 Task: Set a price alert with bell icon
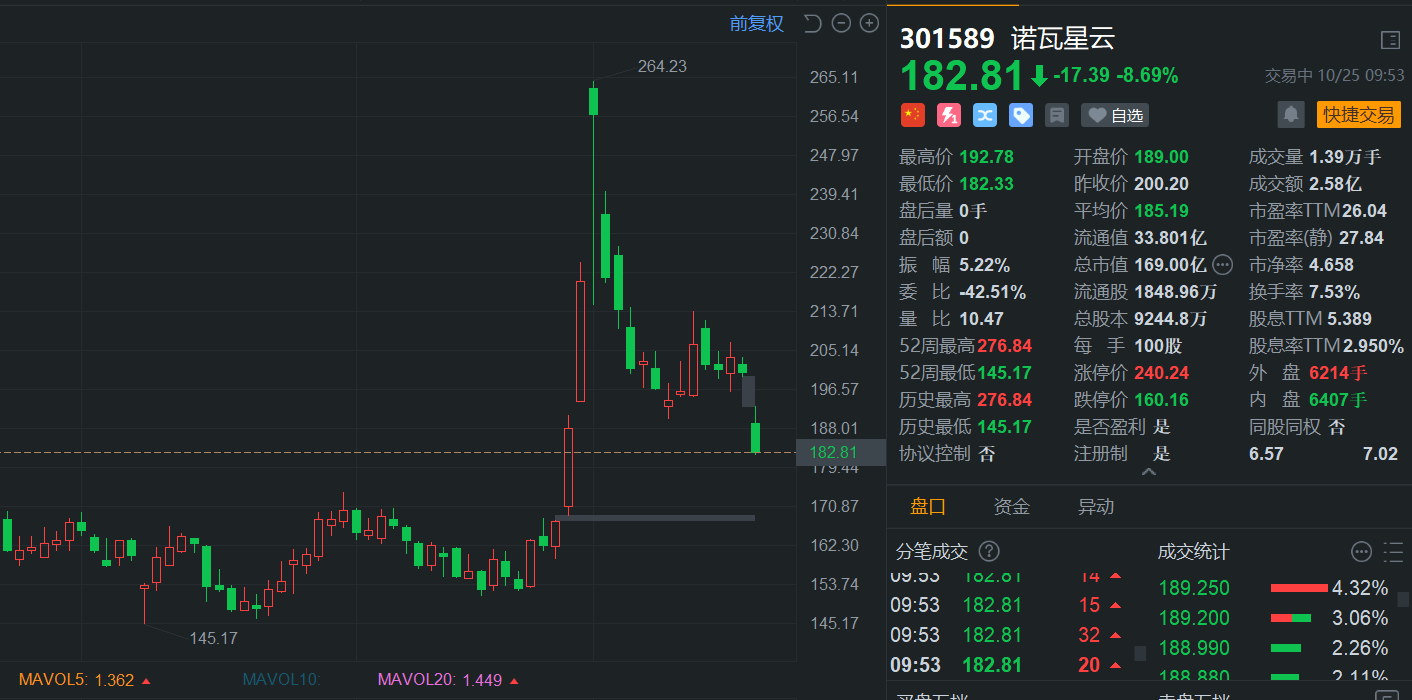tap(1291, 115)
